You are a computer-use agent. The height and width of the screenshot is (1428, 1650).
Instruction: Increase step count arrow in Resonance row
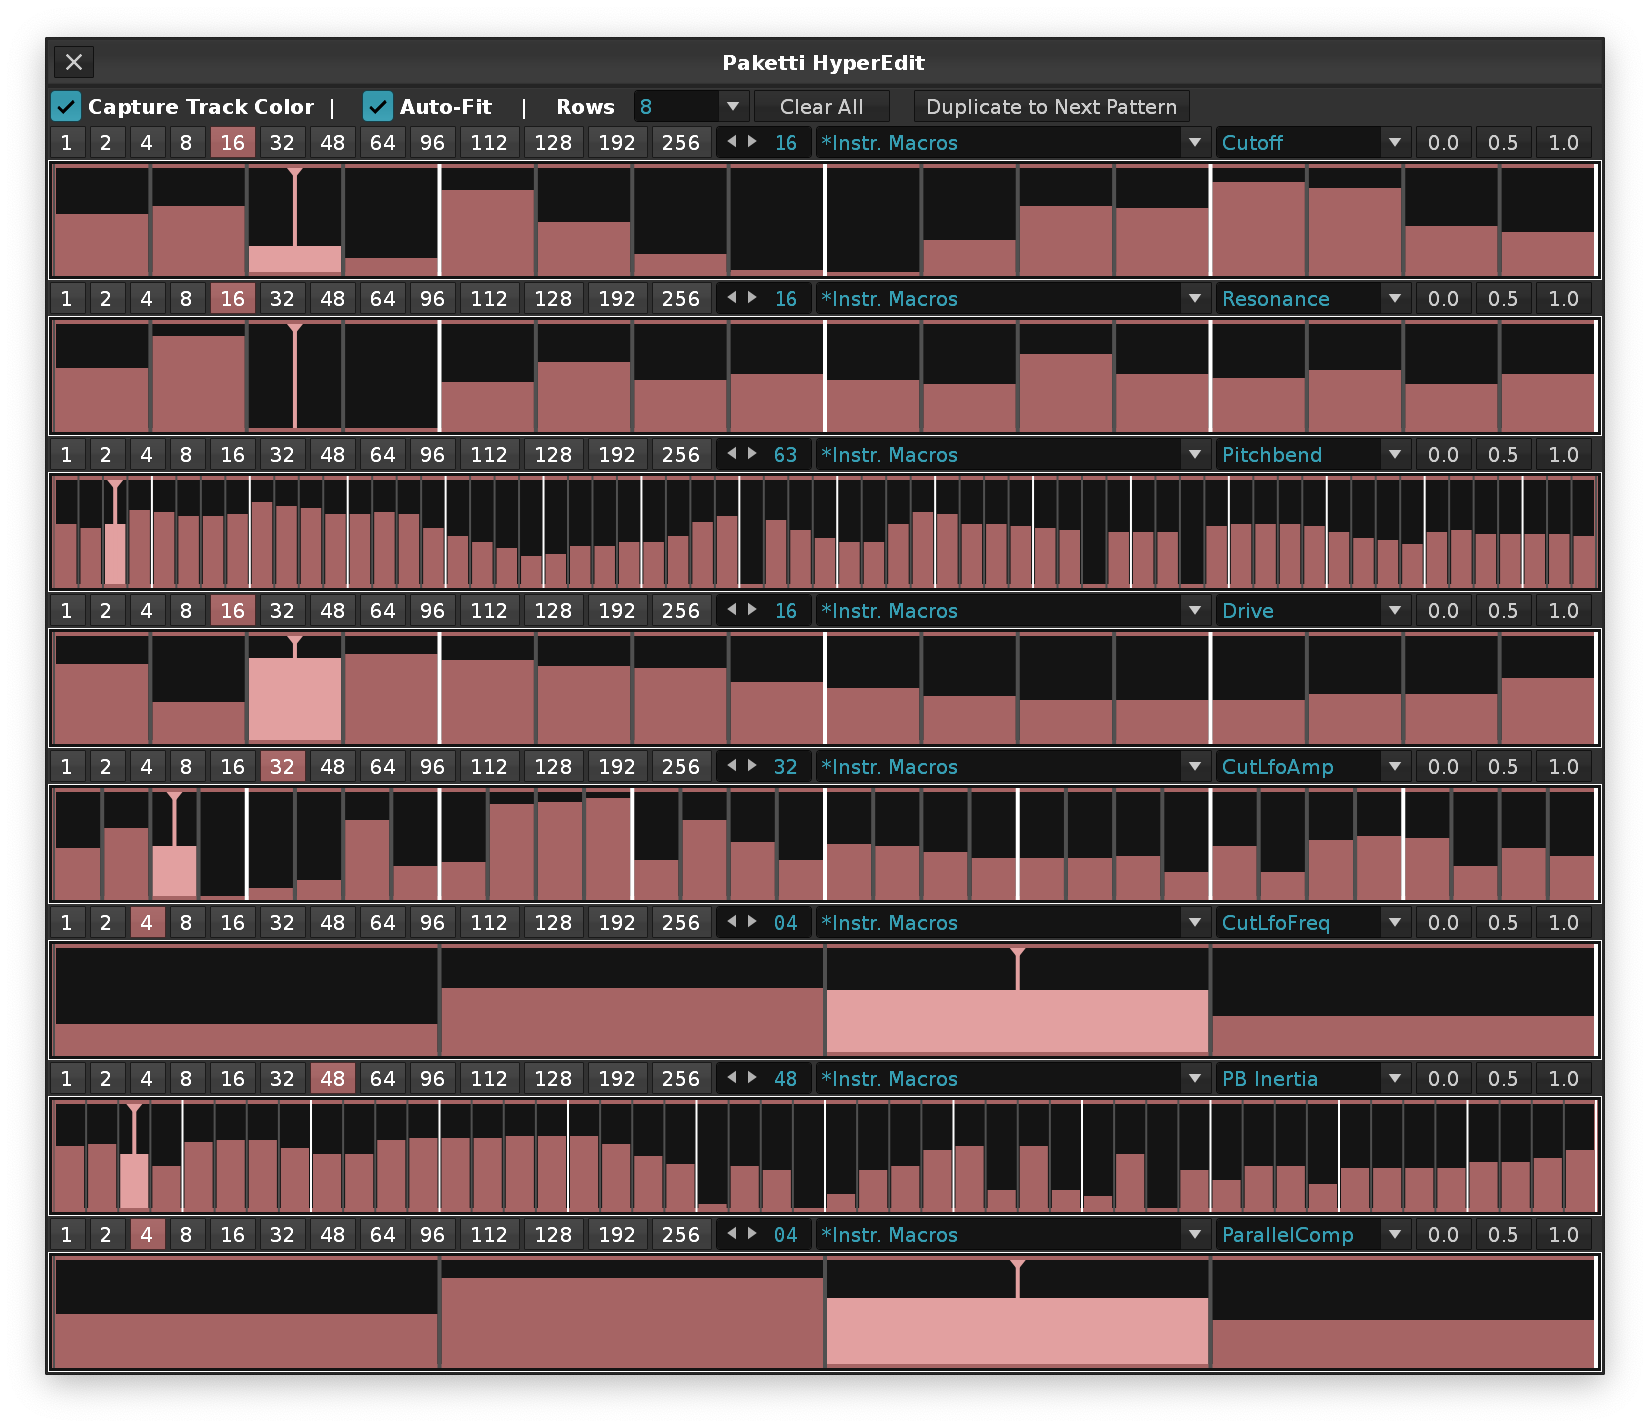tap(752, 298)
